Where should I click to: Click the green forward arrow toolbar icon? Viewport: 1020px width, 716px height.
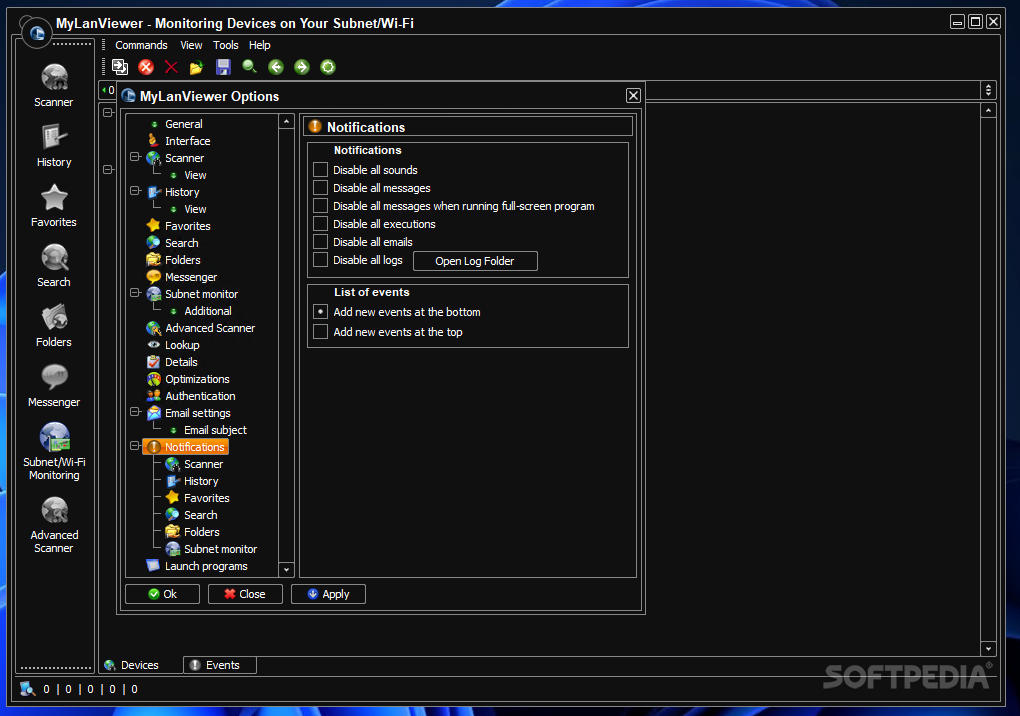pos(302,66)
